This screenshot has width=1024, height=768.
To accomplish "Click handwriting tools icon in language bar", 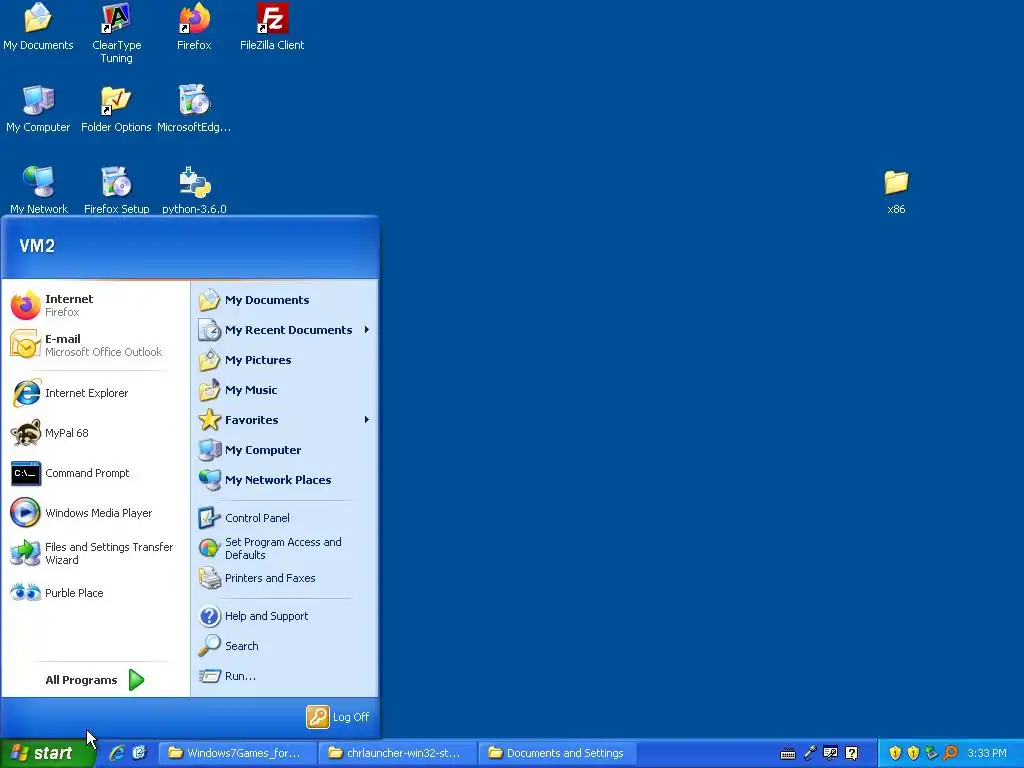I will coord(831,753).
